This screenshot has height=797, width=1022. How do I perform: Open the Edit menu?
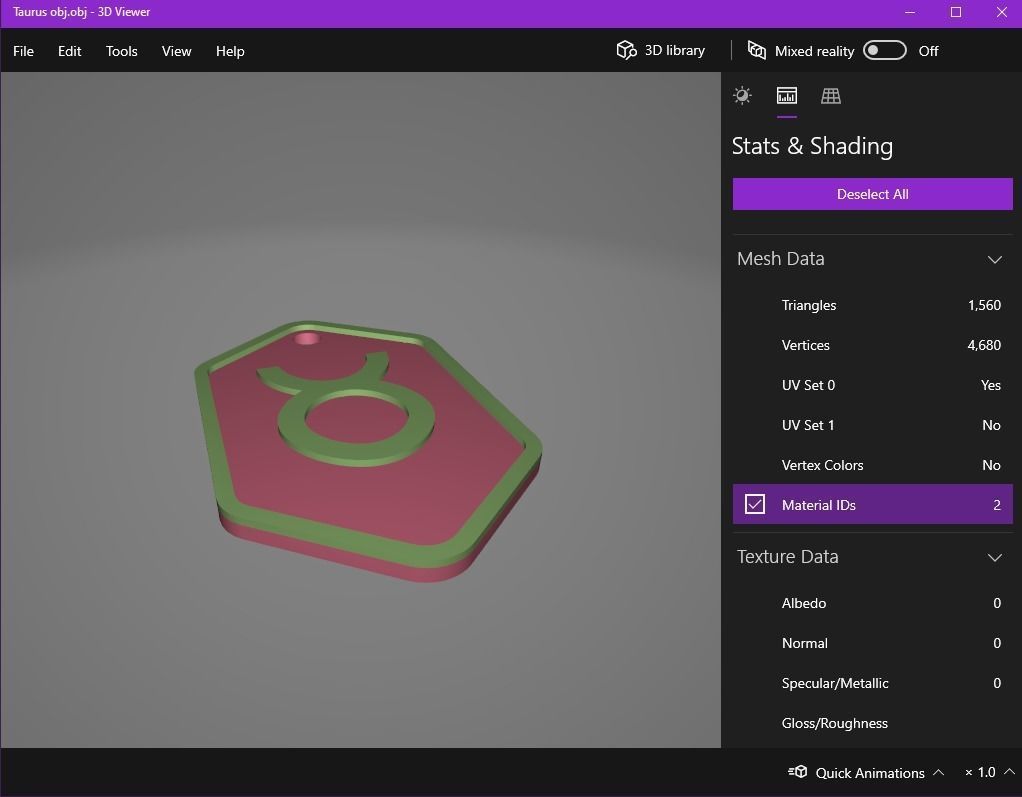point(69,51)
